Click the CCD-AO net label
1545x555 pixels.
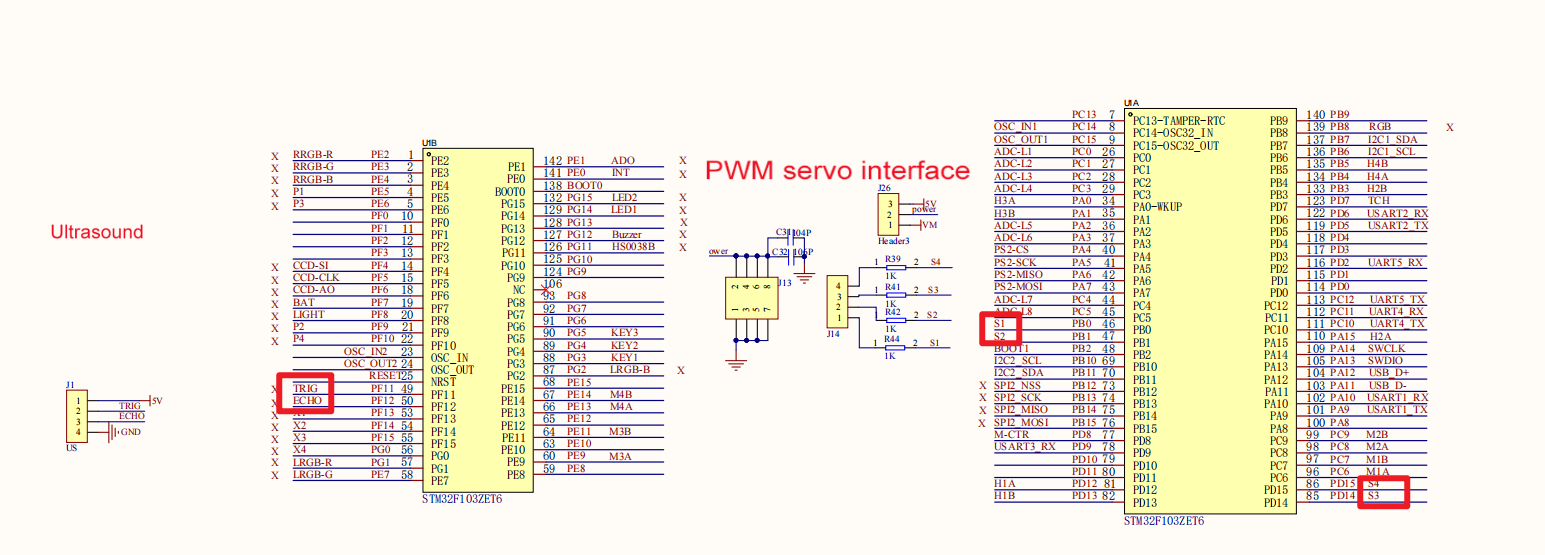pos(312,290)
